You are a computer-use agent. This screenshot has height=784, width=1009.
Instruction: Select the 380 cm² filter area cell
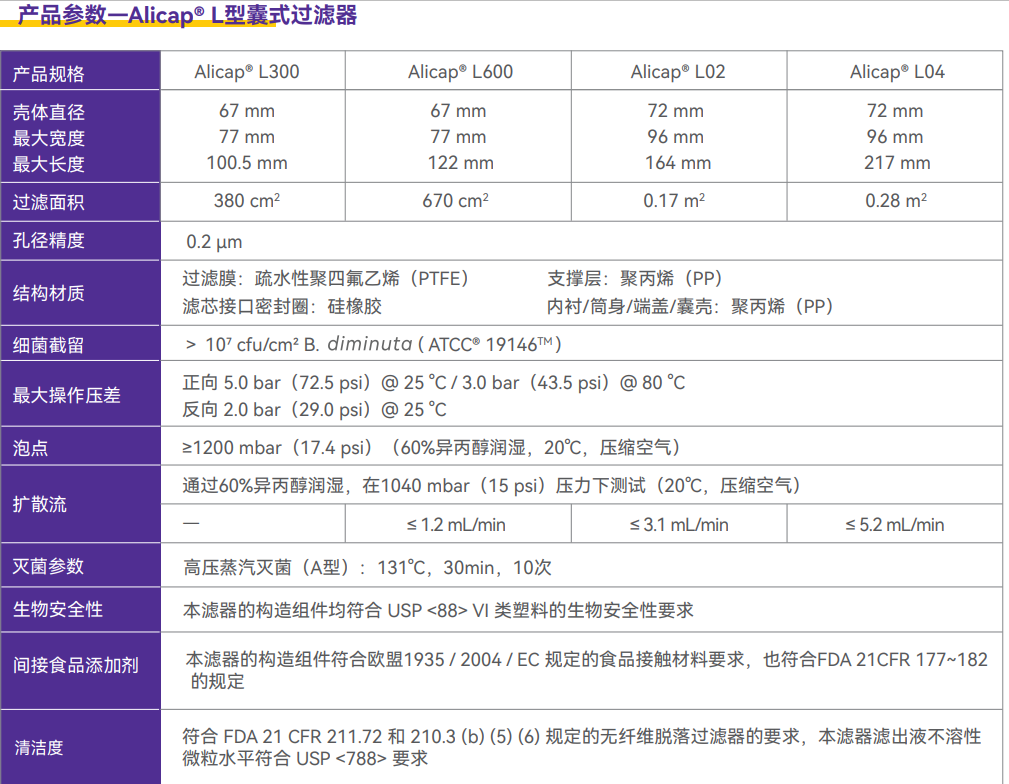(x=247, y=201)
